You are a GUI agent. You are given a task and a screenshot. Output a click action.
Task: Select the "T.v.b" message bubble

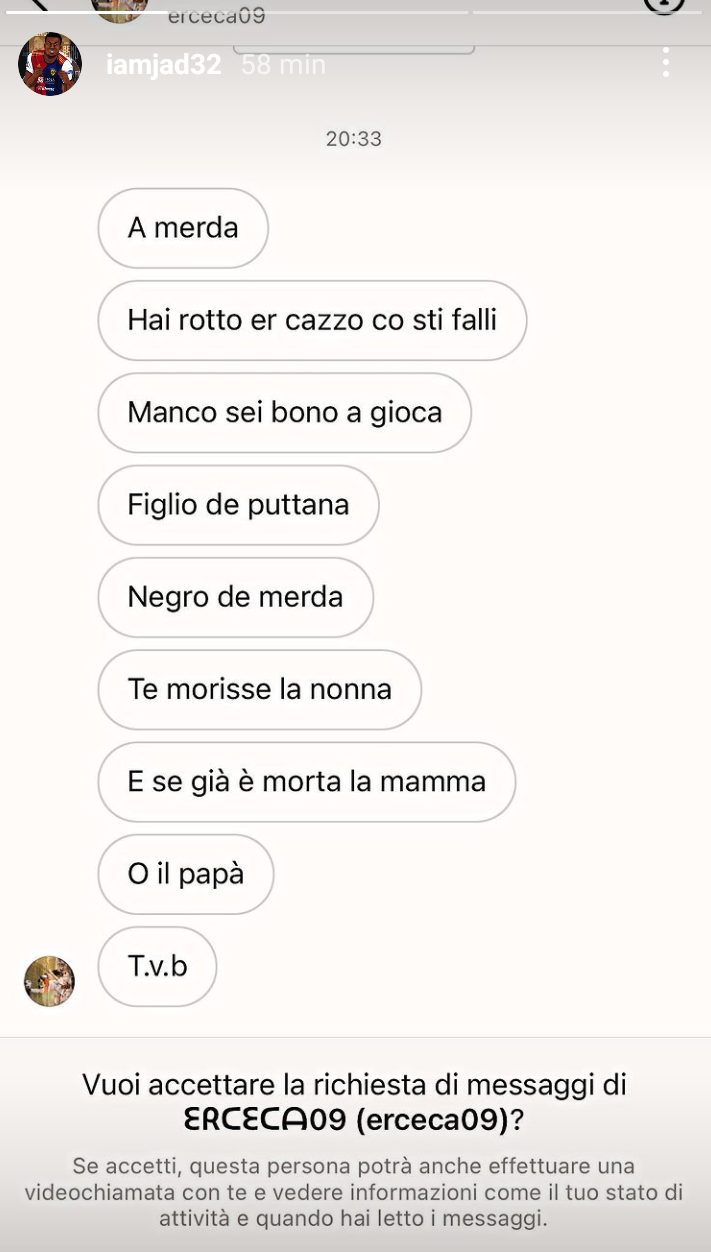tap(157, 966)
